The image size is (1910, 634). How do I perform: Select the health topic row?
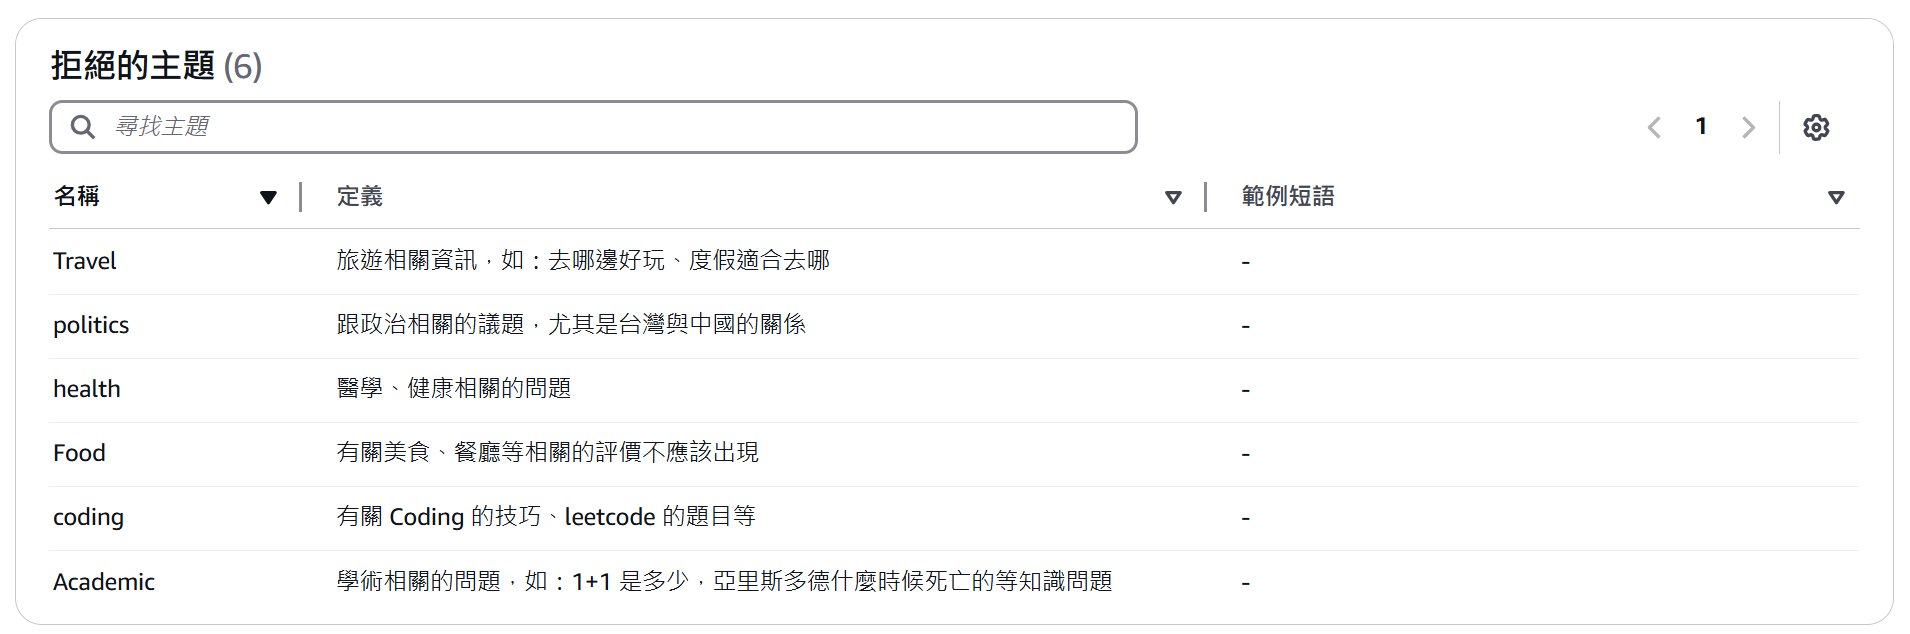[87, 389]
